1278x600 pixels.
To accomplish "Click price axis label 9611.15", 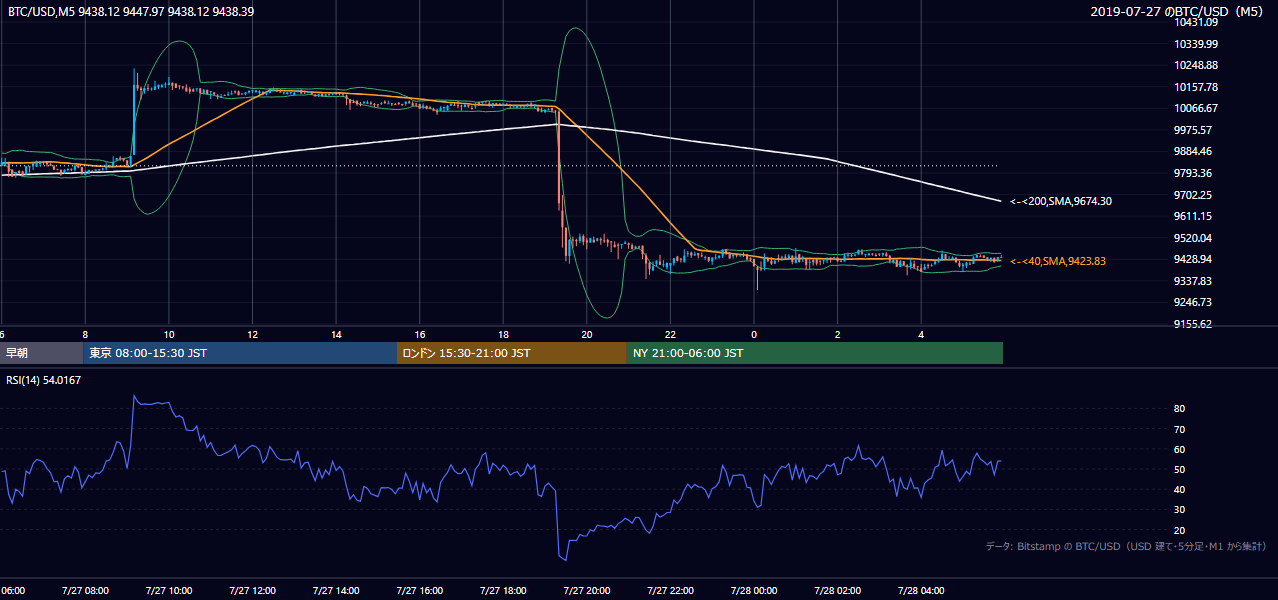I will 1194,216.
